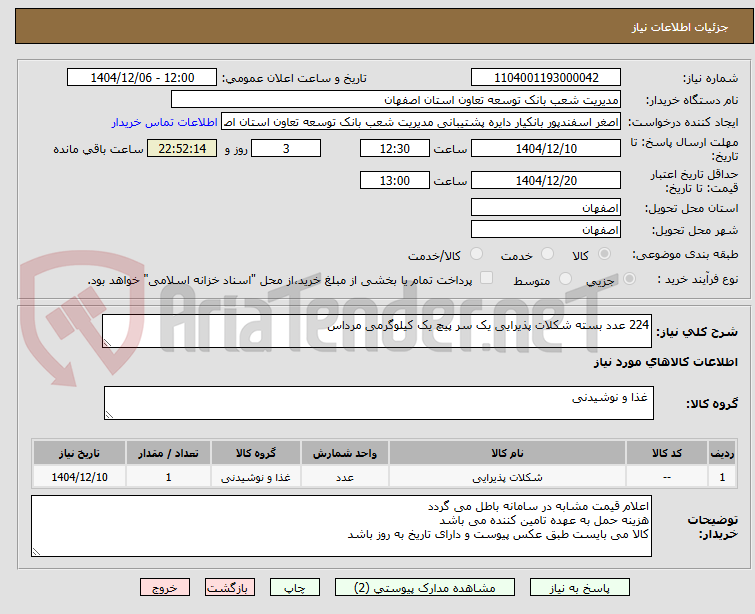The width and height of the screenshot is (755, 614).
Task: Click the response deadline date 1404/12/10 field
Action: (x=546, y=148)
